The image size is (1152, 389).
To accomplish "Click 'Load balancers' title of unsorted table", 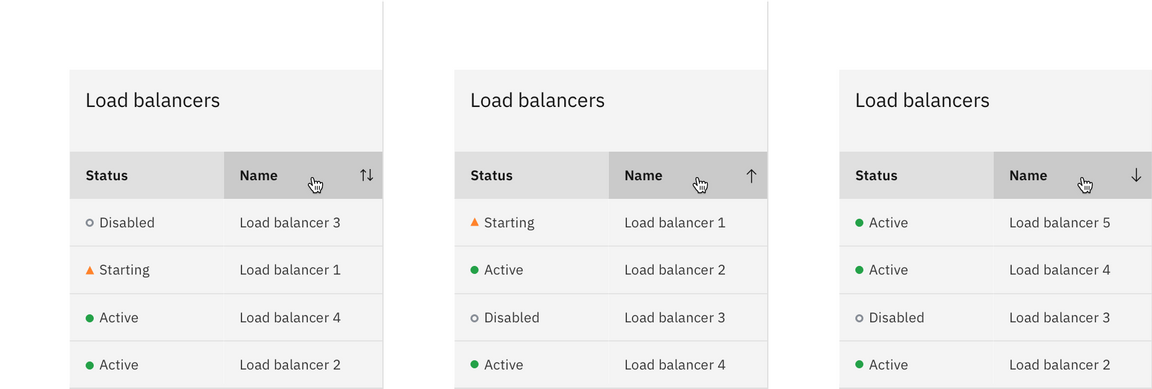I will pyautogui.click(x=153, y=100).
